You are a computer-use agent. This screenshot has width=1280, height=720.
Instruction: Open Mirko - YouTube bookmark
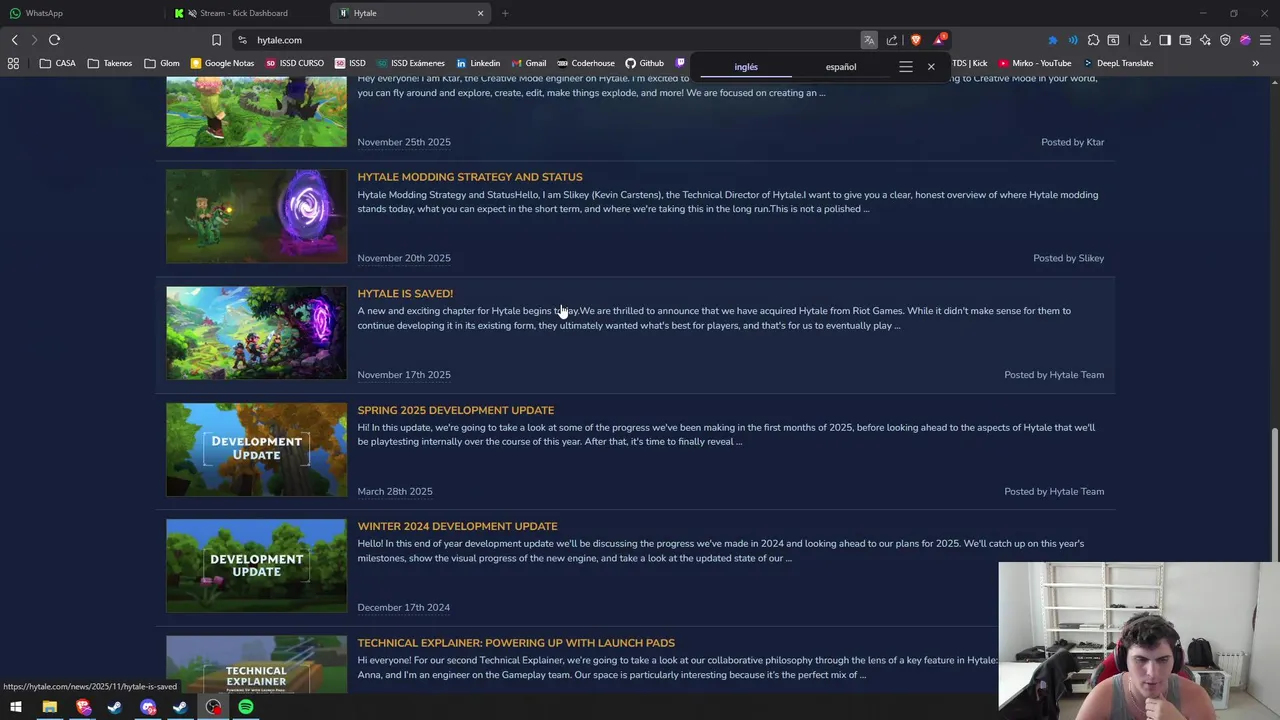pyautogui.click(x=1034, y=63)
